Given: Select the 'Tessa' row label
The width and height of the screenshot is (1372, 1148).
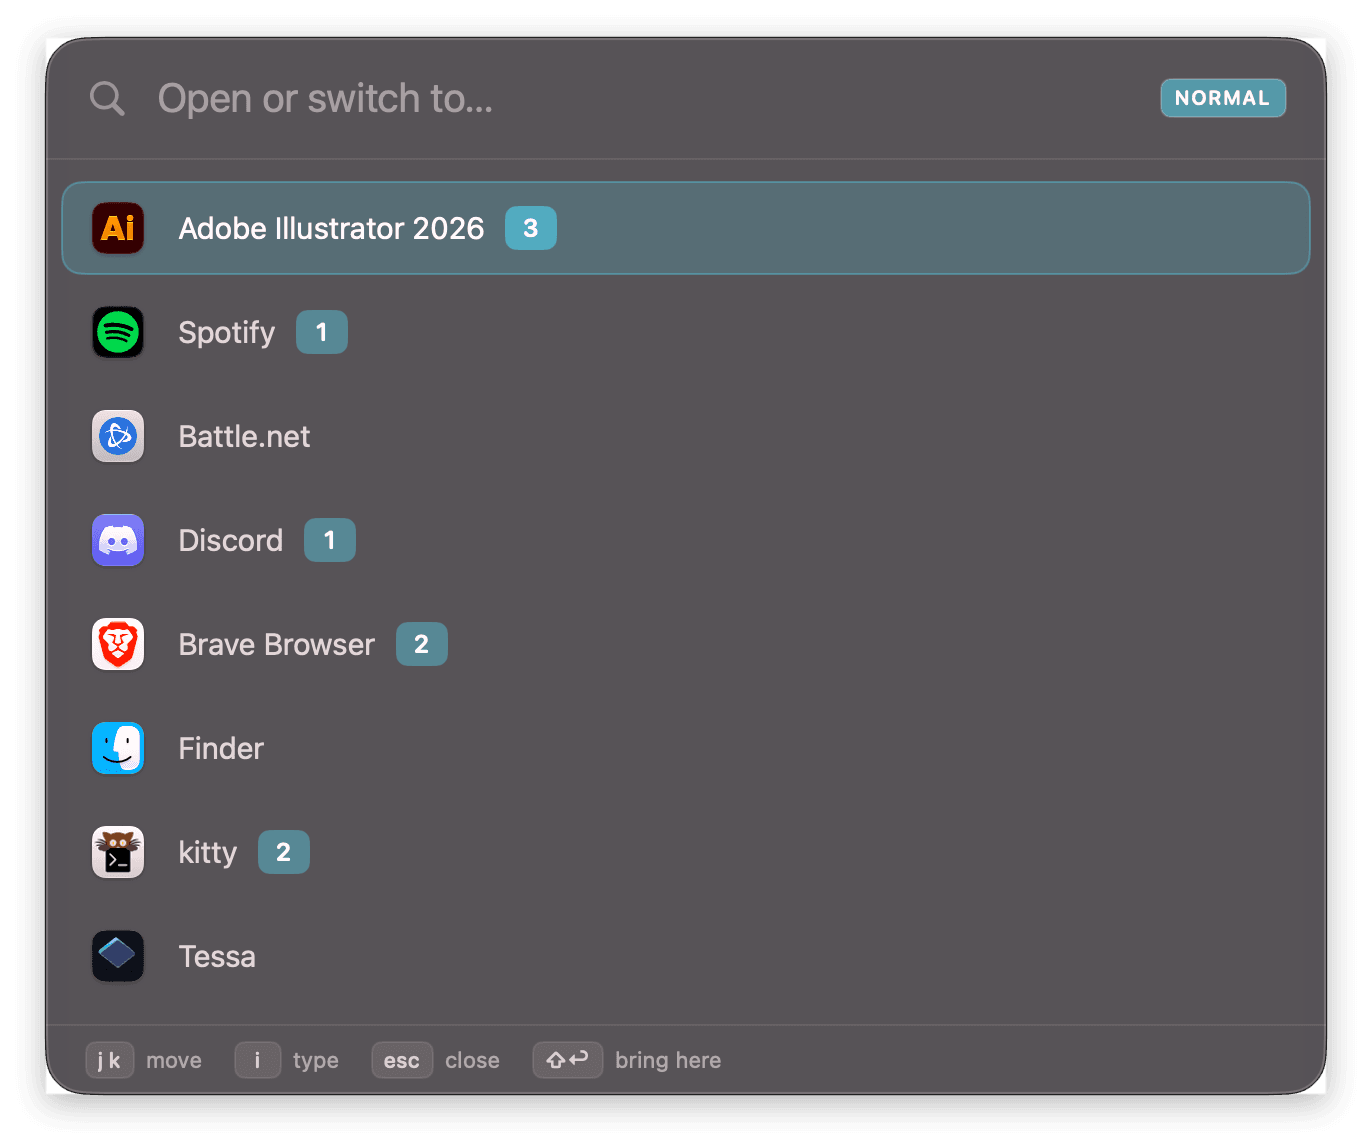Looking at the screenshot, I should 217,956.
